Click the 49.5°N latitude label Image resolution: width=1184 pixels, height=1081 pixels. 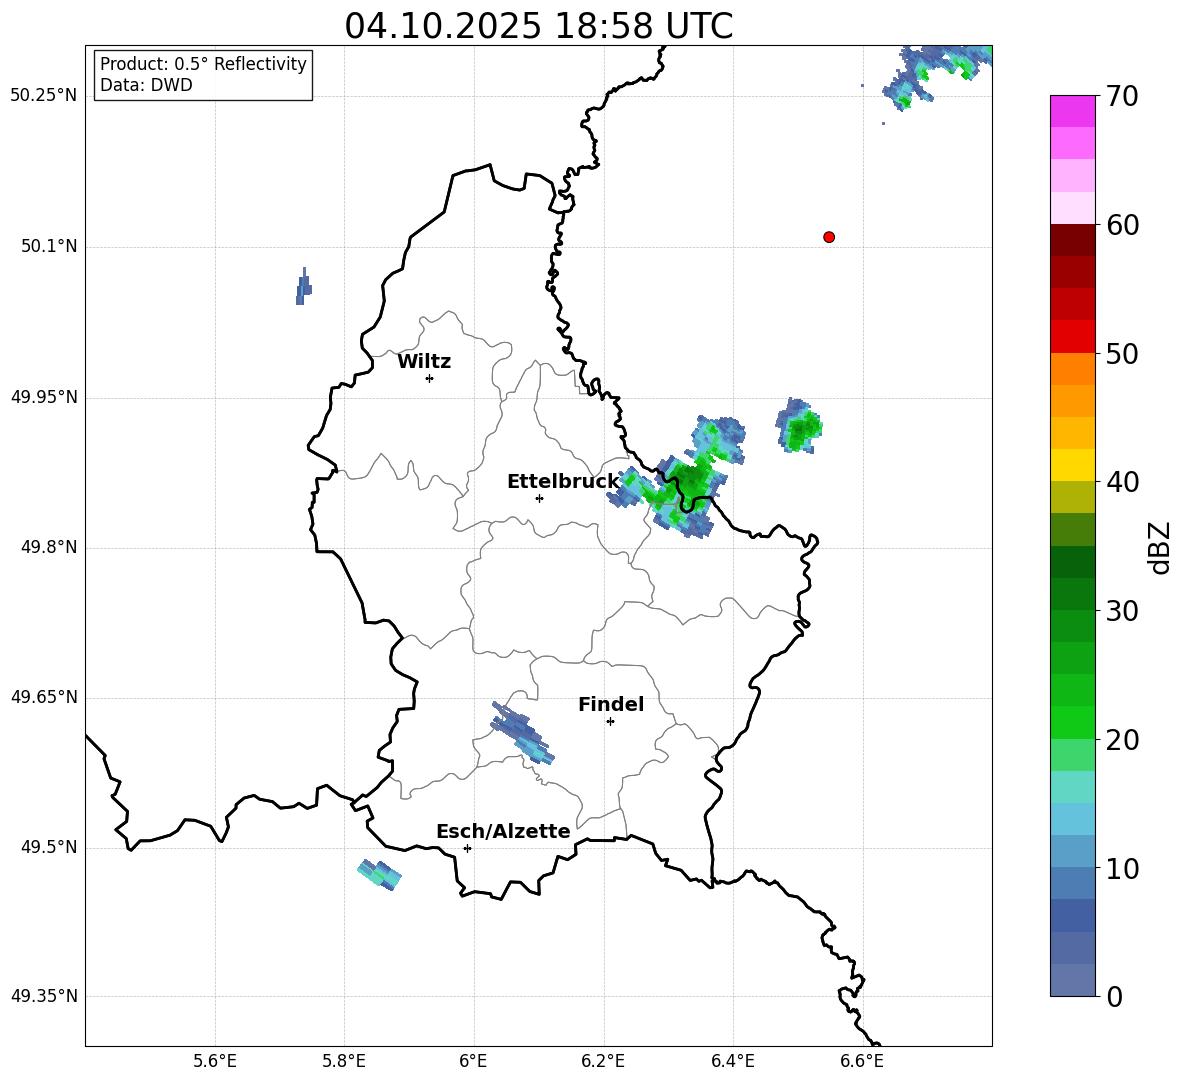coord(49,847)
